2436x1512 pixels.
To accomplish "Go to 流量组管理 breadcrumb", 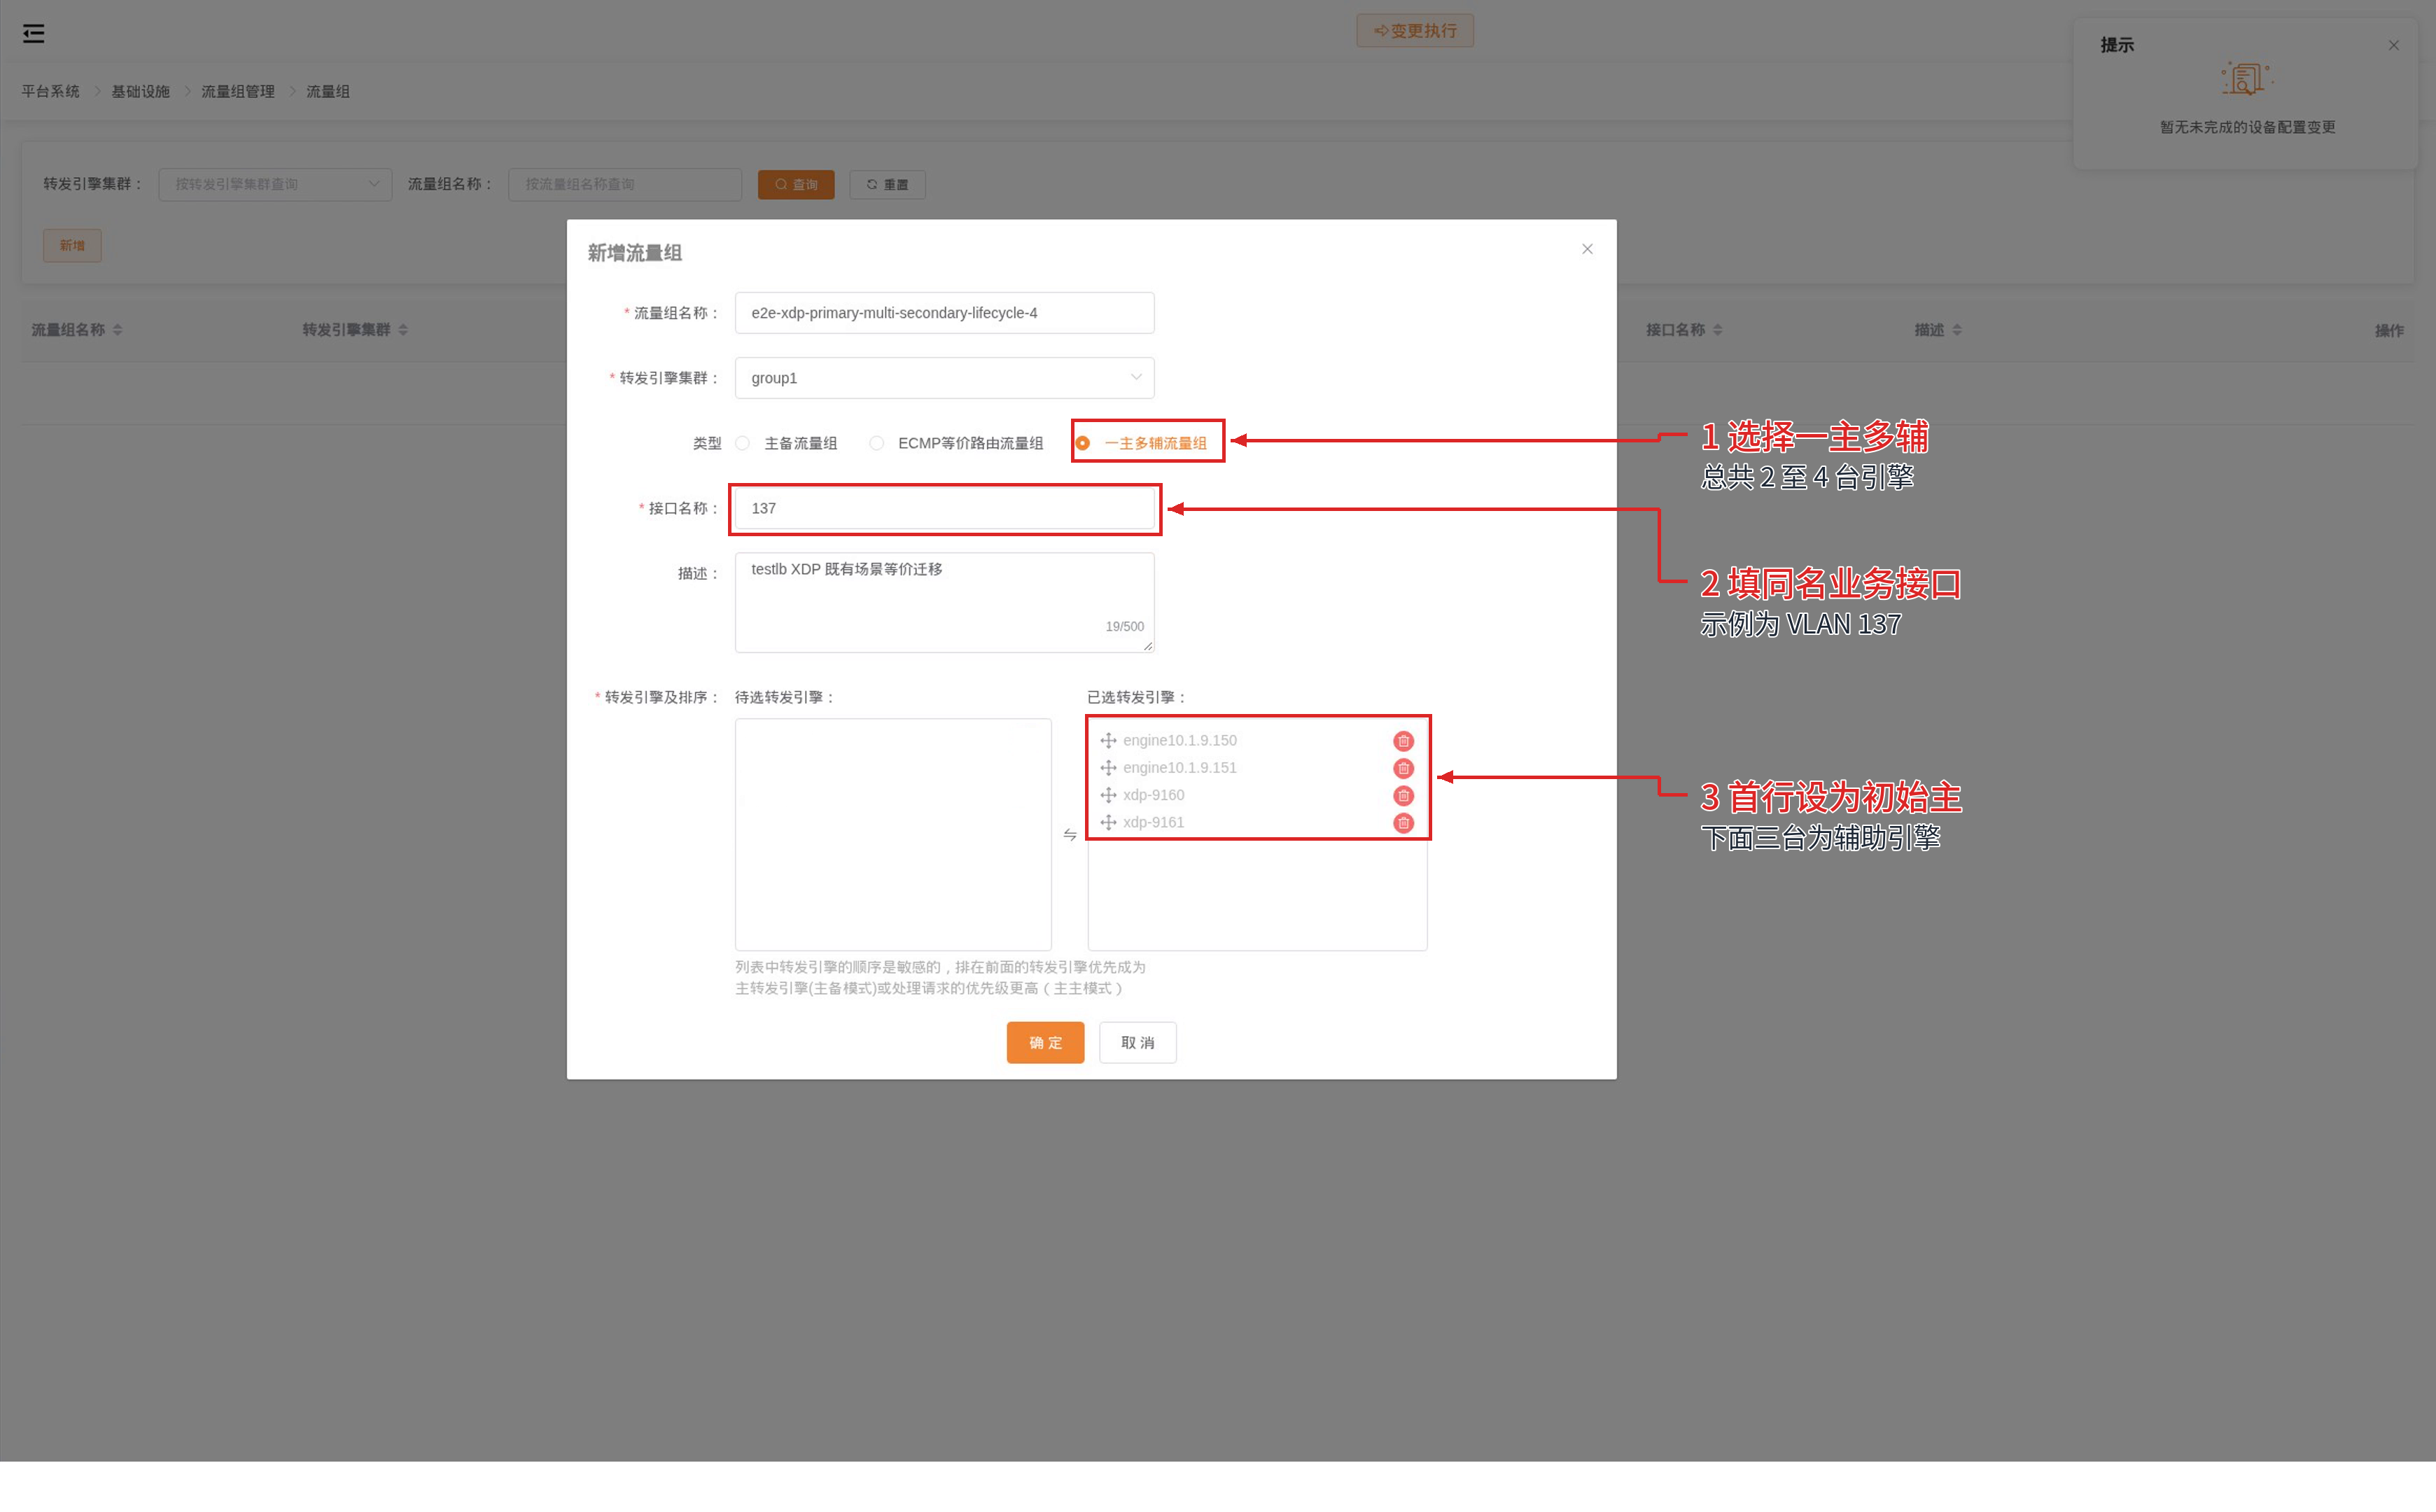I will pyautogui.click(x=238, y=92).
